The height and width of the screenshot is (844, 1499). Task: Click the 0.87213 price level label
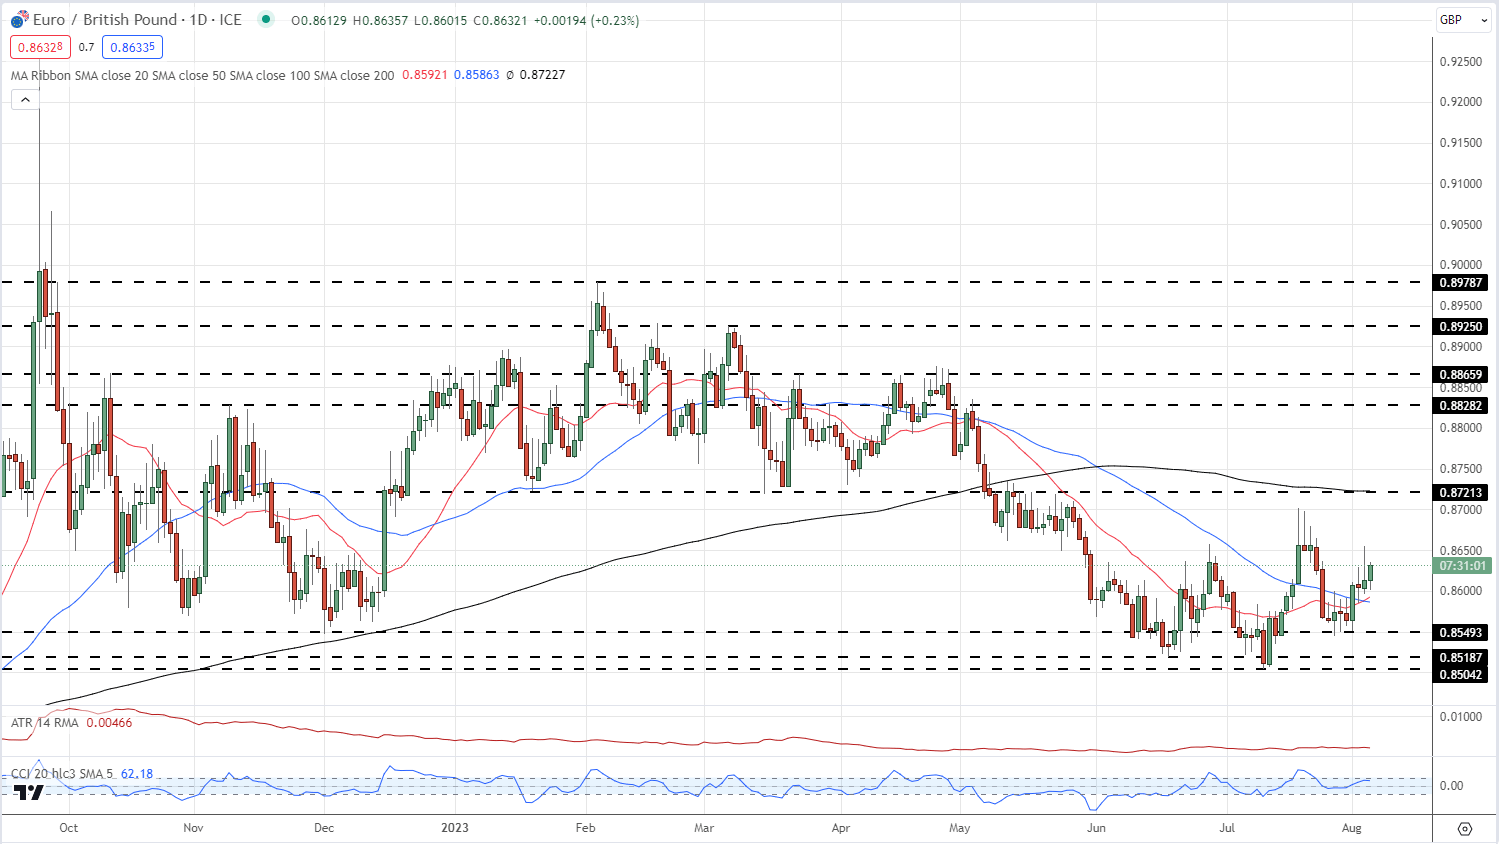click(x=1461, y=493)
